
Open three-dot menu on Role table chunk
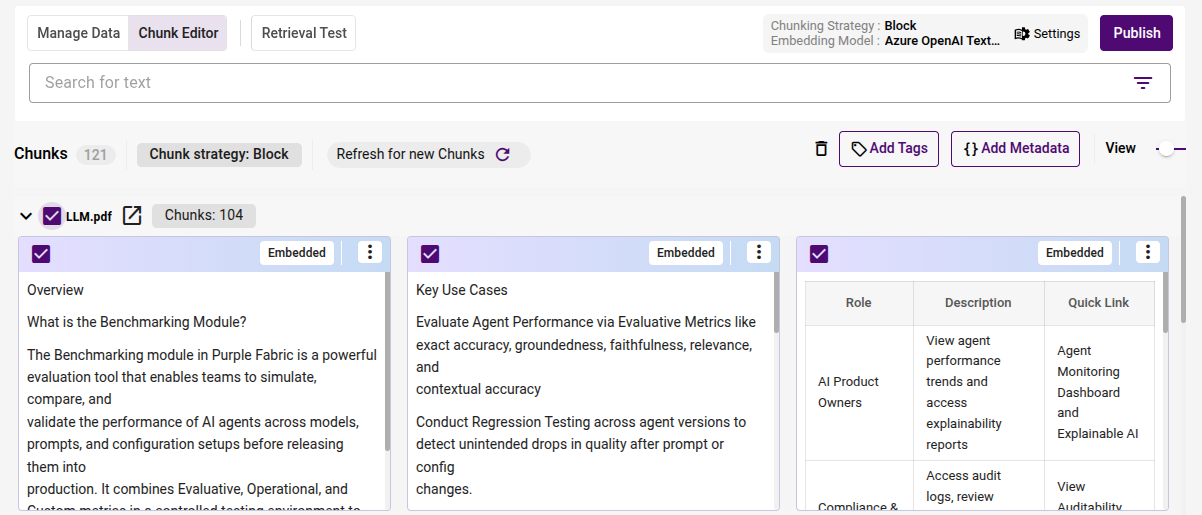point(1148,253)
